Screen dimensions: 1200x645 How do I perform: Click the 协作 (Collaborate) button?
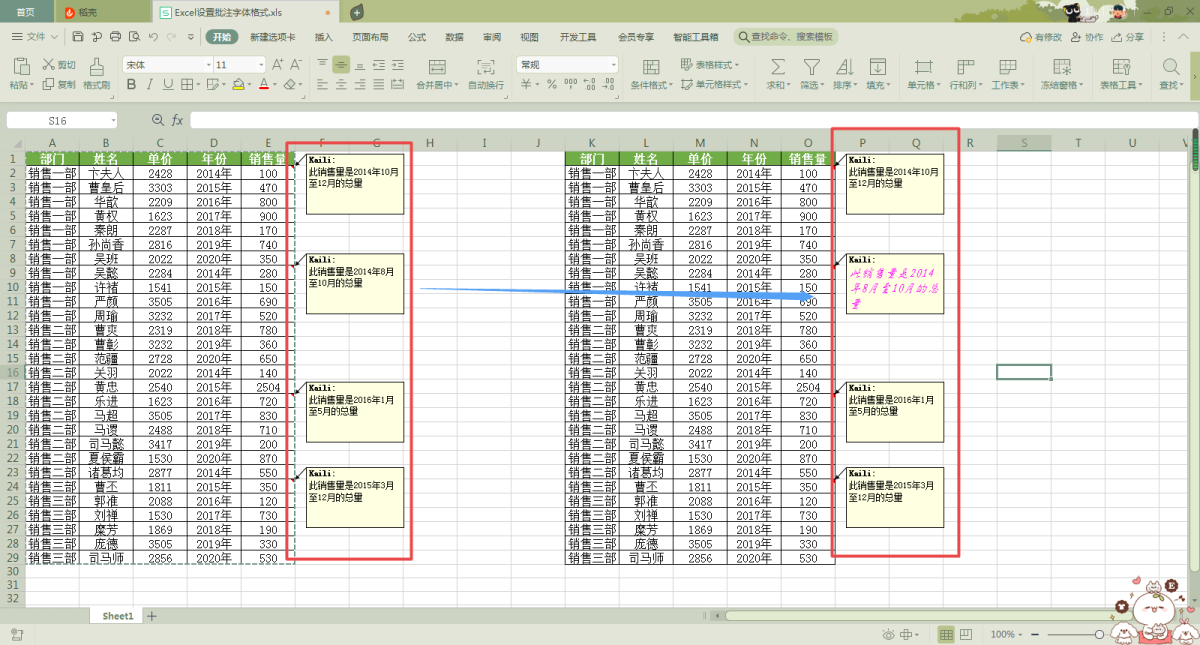[1087, 37]
